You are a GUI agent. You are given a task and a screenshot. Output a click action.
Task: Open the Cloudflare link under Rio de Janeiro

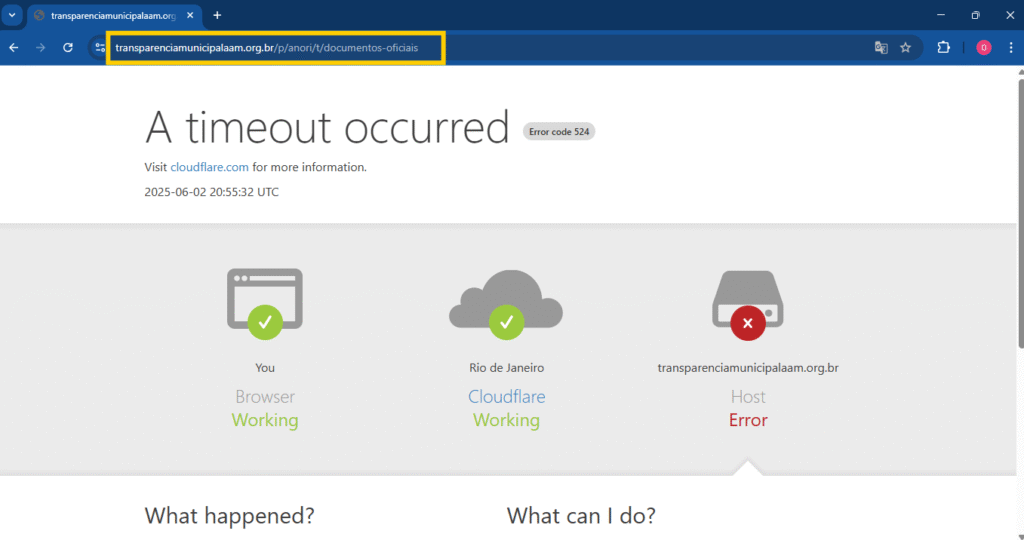click(x=506, y=396)
